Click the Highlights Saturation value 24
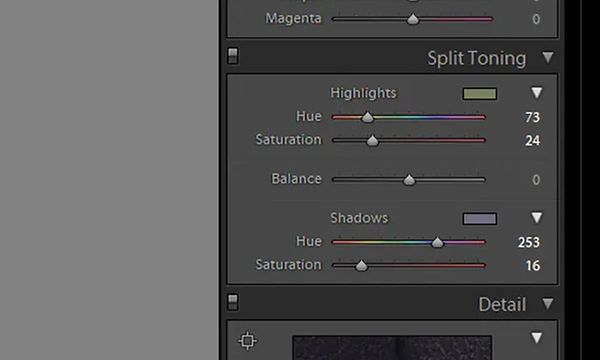The image size is (600, 360). click(x=532, y=141)
